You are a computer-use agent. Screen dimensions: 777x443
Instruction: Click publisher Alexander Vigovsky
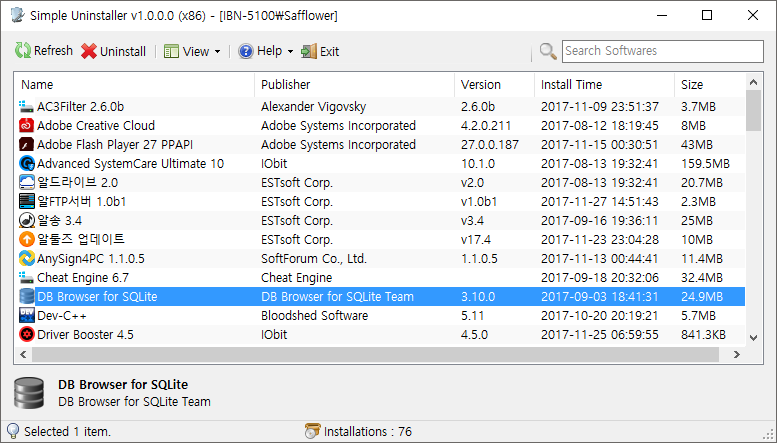tap(313, 107)
